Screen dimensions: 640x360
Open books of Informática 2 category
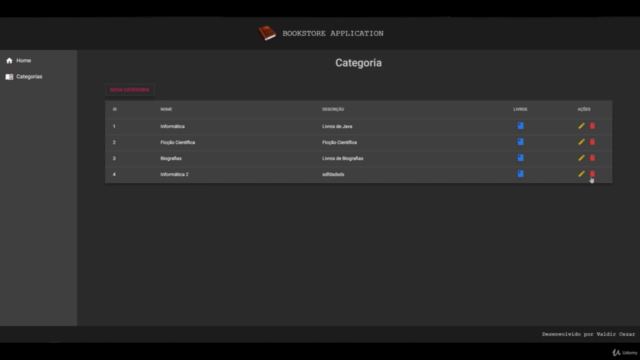click(x=520, y=173)
